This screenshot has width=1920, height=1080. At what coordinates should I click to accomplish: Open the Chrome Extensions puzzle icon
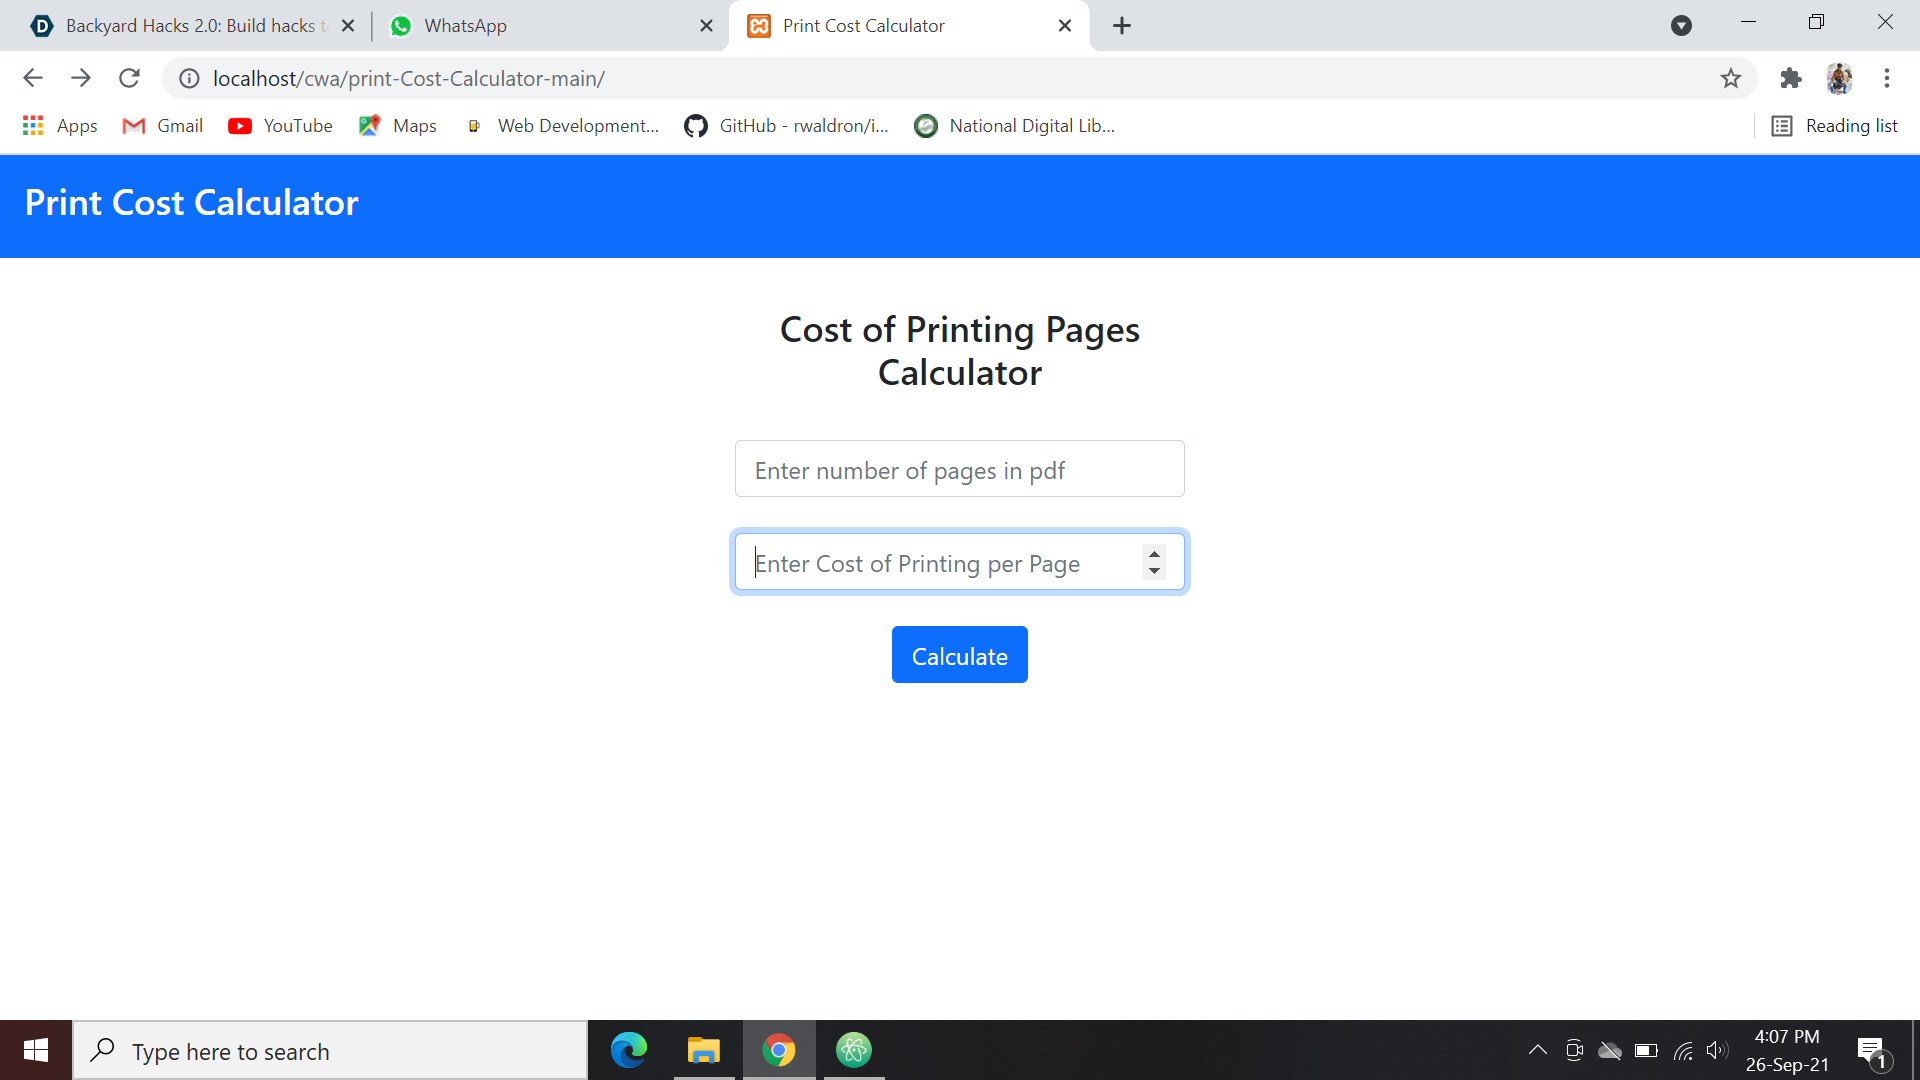(1791, 78)
